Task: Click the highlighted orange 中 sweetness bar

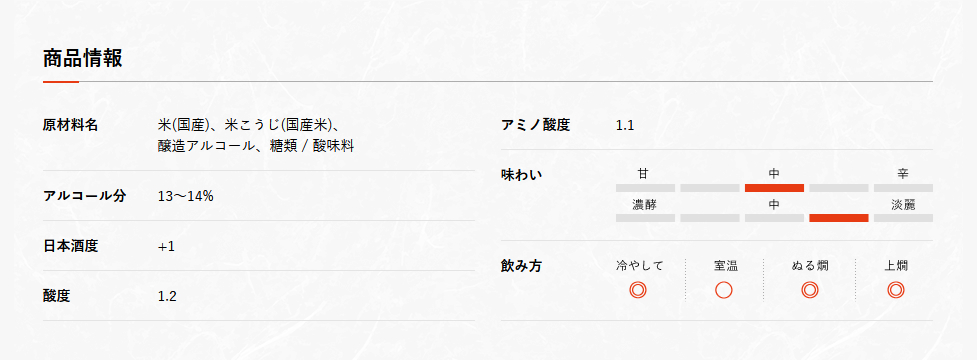Action: coord(774,188)
